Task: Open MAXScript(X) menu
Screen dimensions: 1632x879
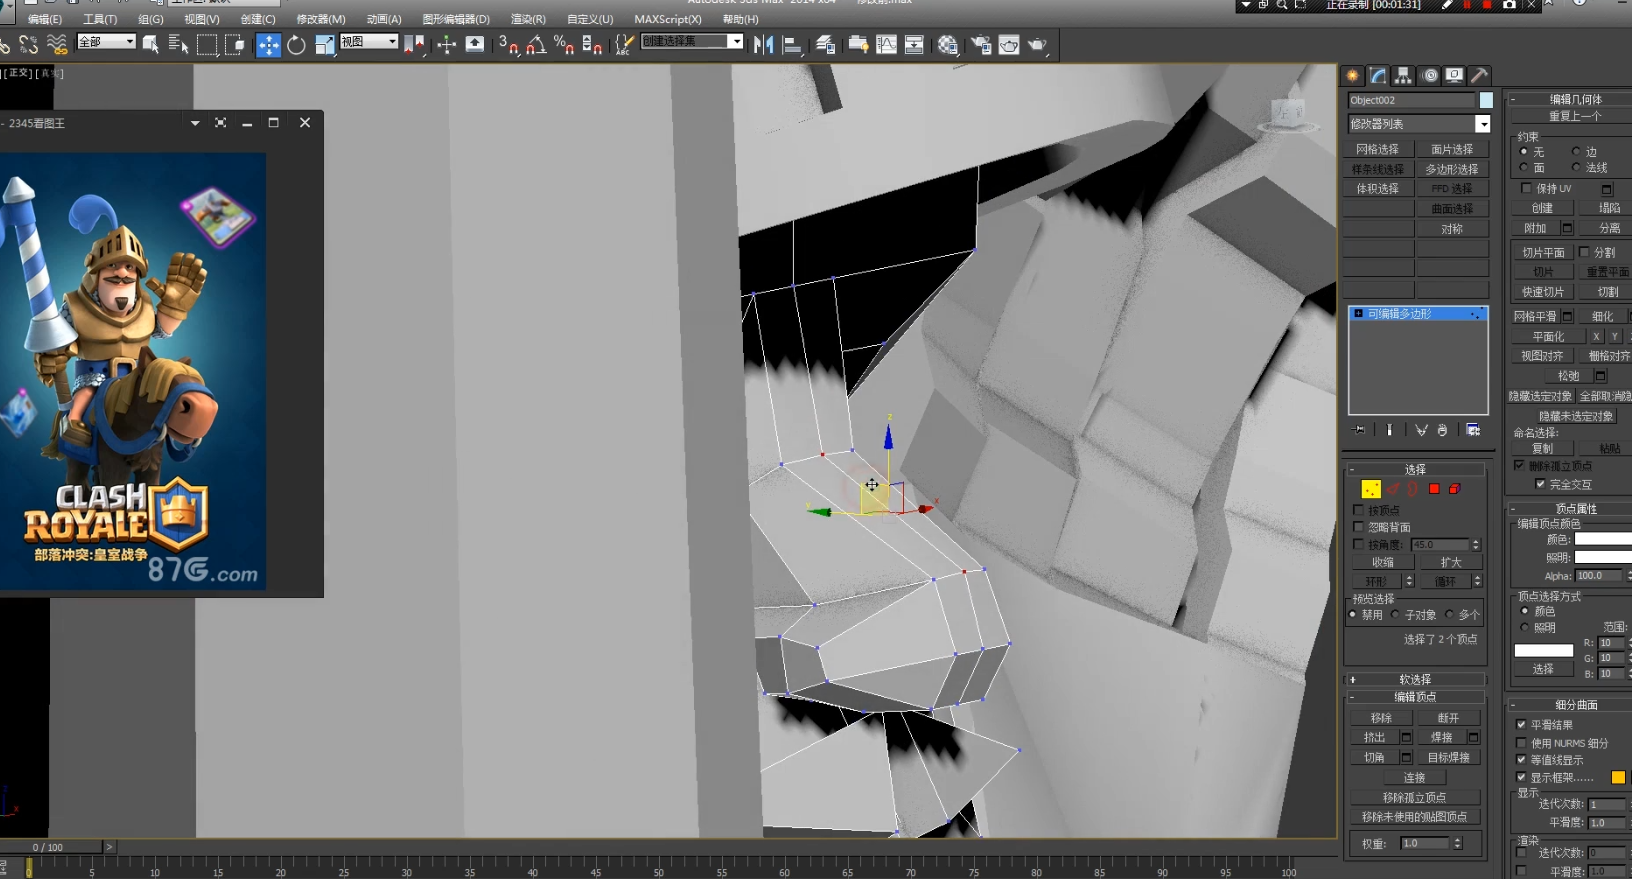Action: [x=668, y=19]
